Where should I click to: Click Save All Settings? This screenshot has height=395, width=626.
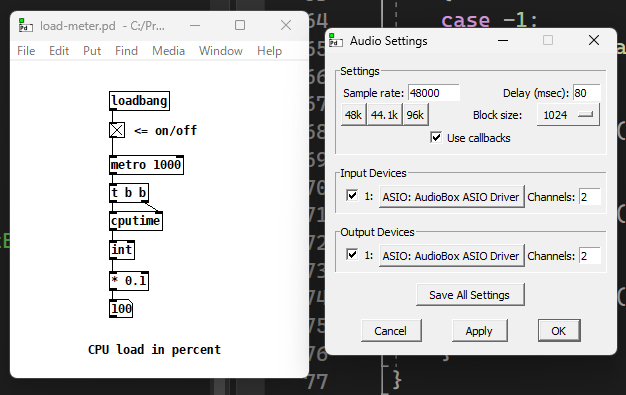(x=470, y=295)
